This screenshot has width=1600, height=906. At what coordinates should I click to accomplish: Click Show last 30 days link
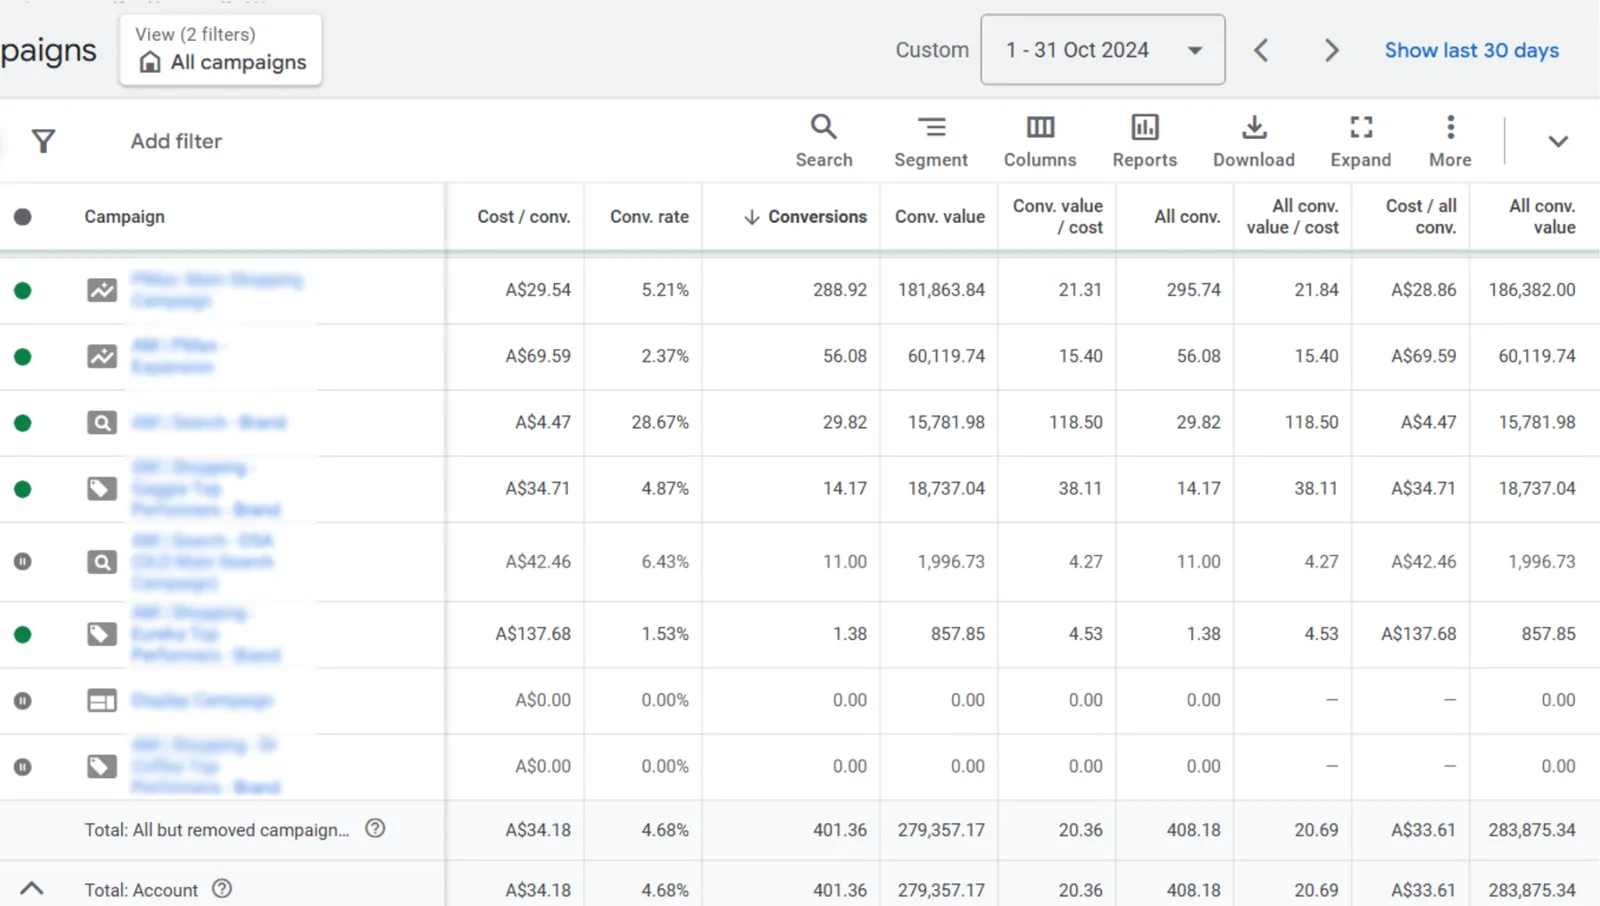pos(1471,50)
